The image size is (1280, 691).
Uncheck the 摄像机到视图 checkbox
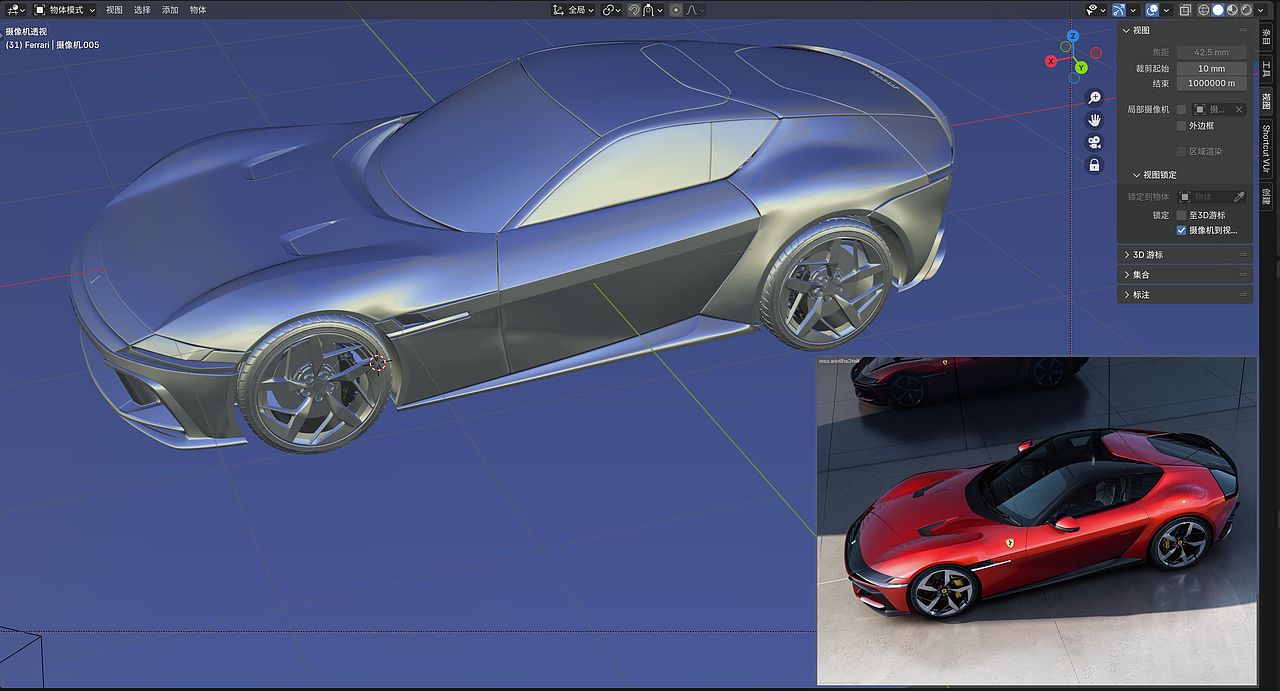coord(1181,230)
